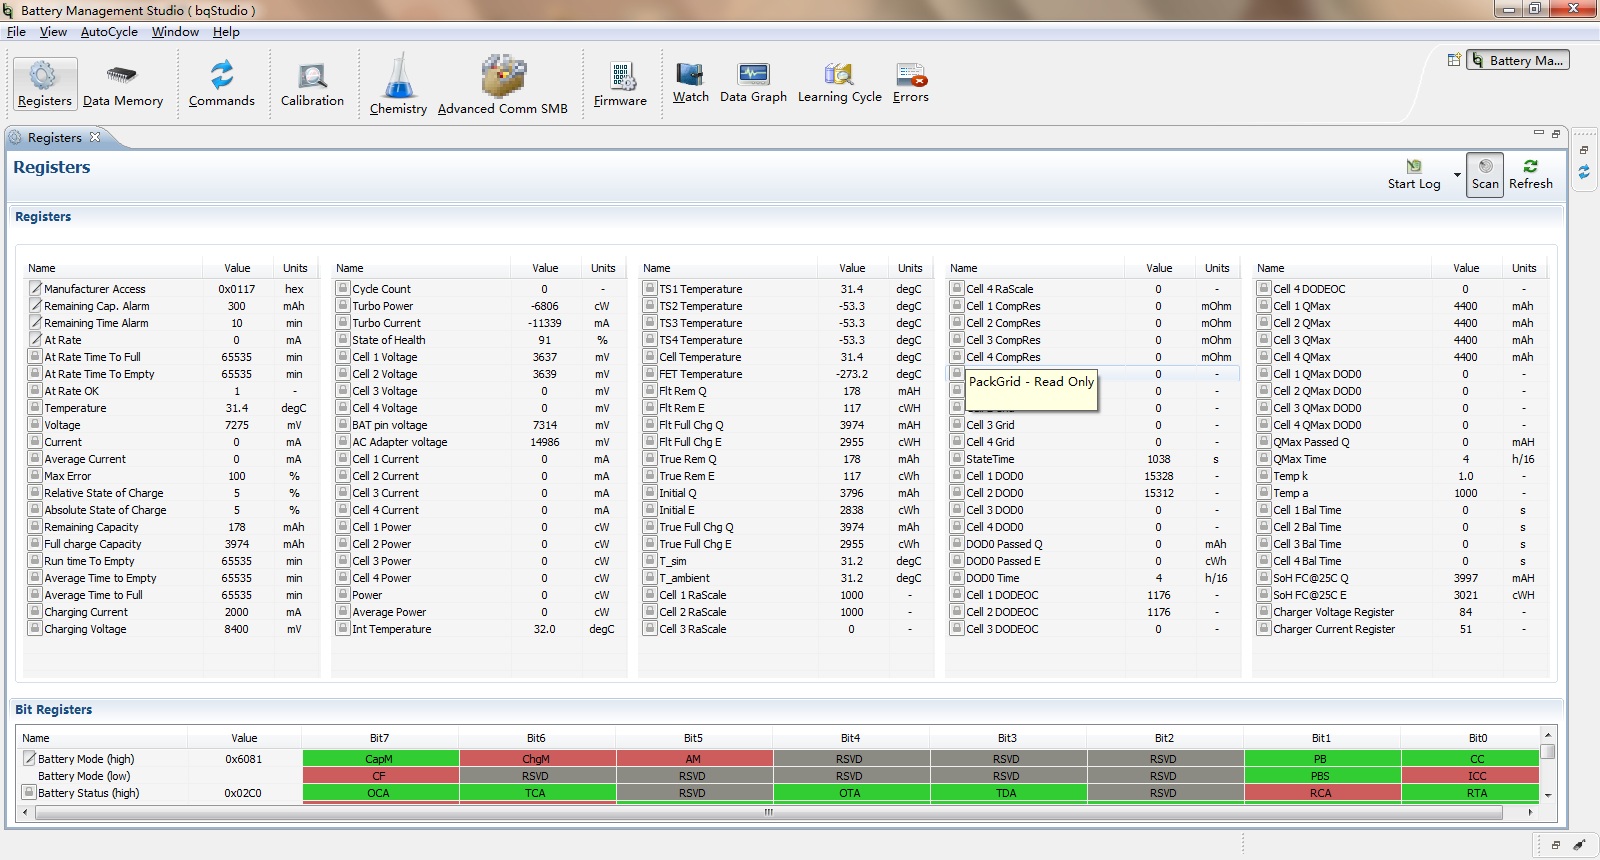The width and height of the screenshot is (1600, 860).
Task: Expand the dropdown arrow next to Start Log
Action: coord(1457,175)
